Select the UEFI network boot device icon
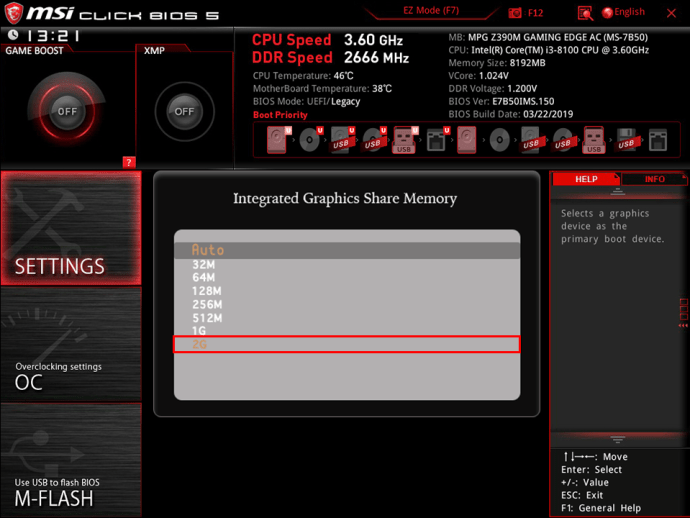This screenshot has height=518, width=690. [437, 140]
